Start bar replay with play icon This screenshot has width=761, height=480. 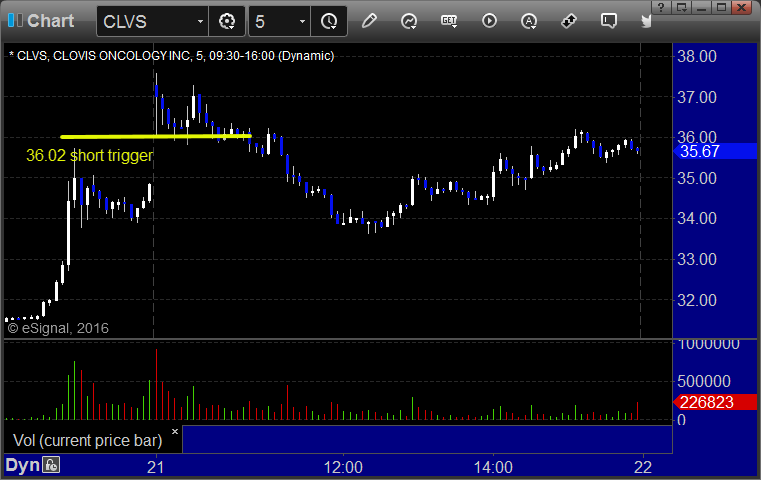[489, 21]
